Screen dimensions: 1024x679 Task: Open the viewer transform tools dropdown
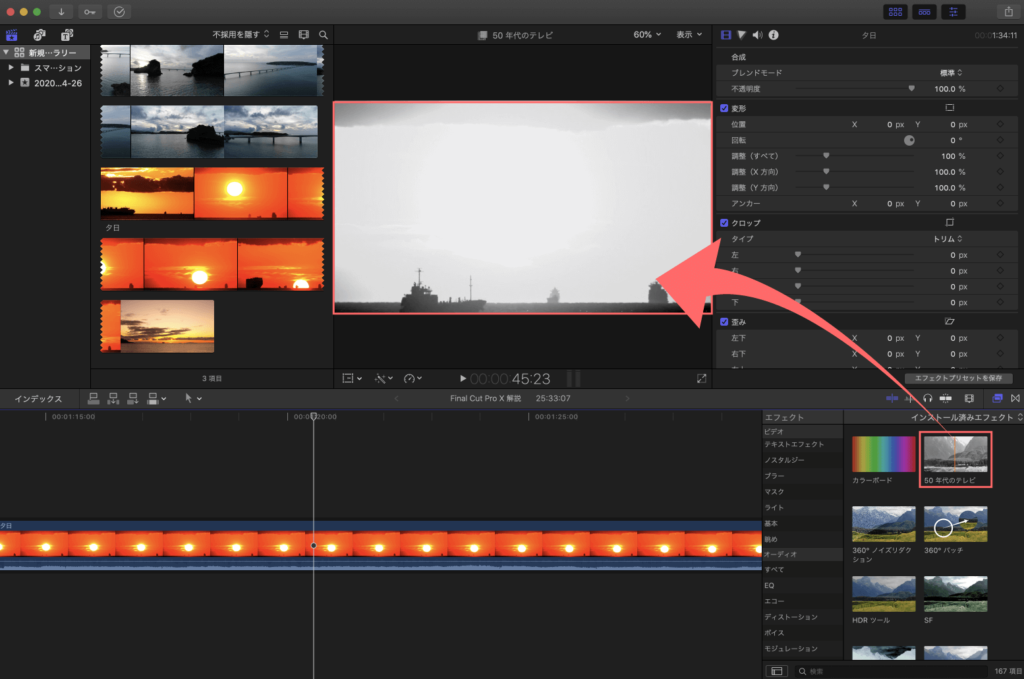pos(352,379)
